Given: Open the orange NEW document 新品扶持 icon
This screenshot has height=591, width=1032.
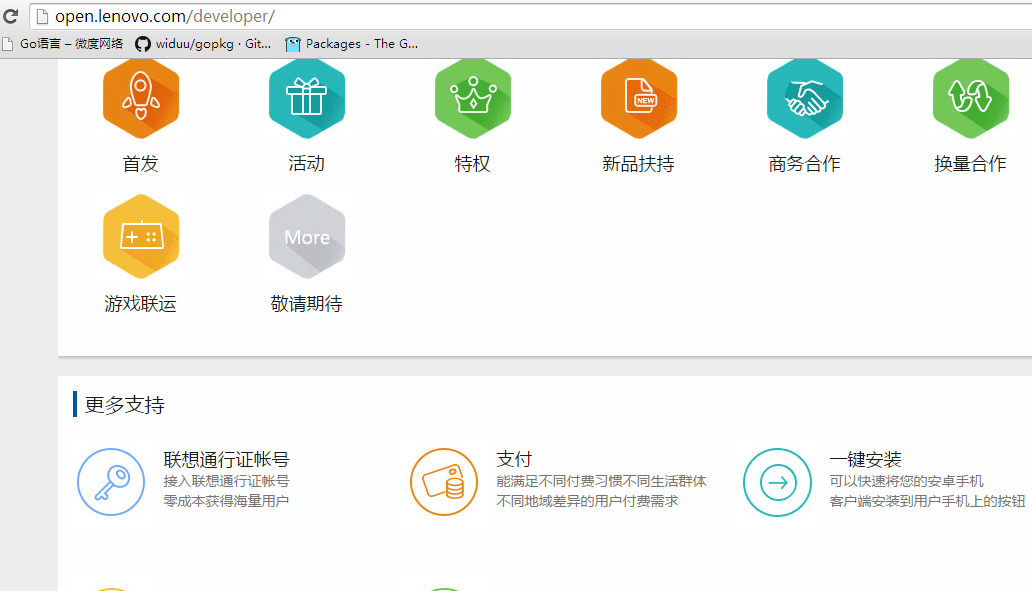Looking at the screenshot, I should (639, 99).
